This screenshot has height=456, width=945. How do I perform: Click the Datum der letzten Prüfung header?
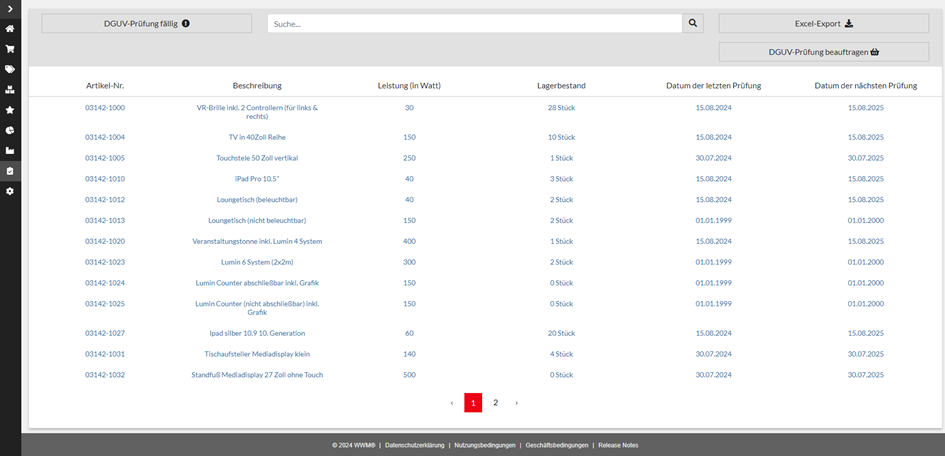[714, 86]
